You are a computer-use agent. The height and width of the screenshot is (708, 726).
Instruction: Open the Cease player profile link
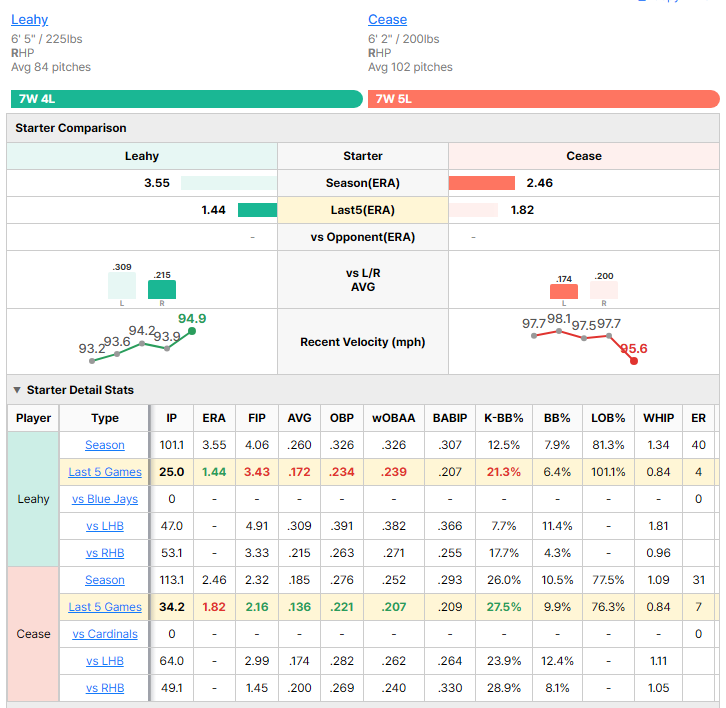pyautogui.click(x=387, y=19)
